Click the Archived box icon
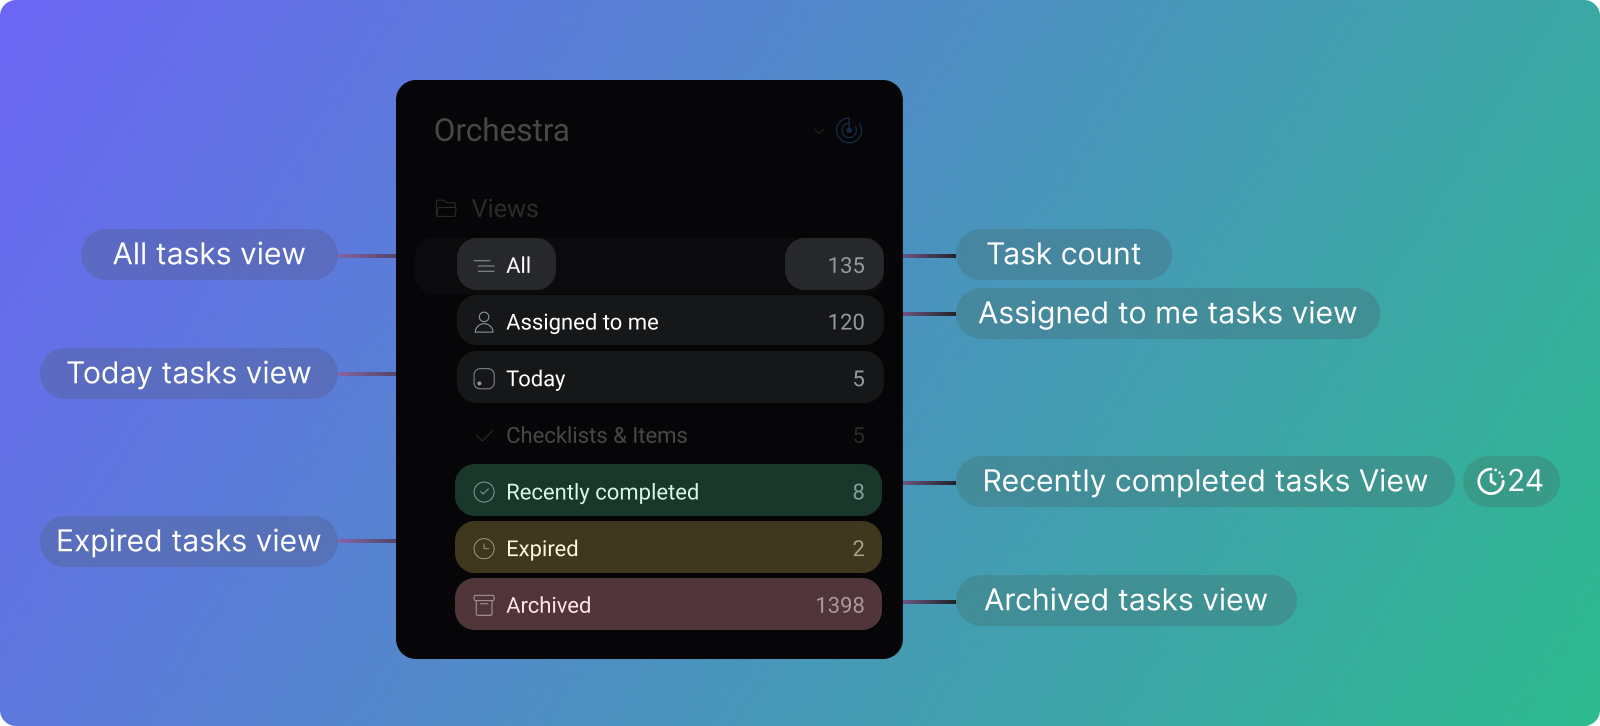The image size is (1600, 726). tap(484, 605)
